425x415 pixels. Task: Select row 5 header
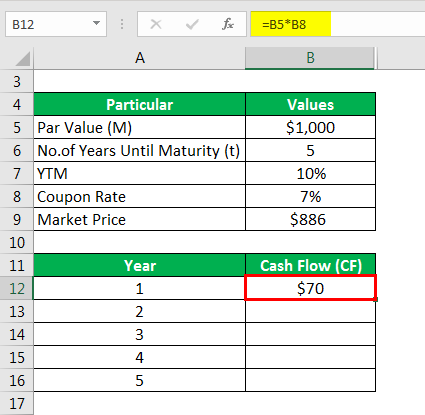point(17,127)
